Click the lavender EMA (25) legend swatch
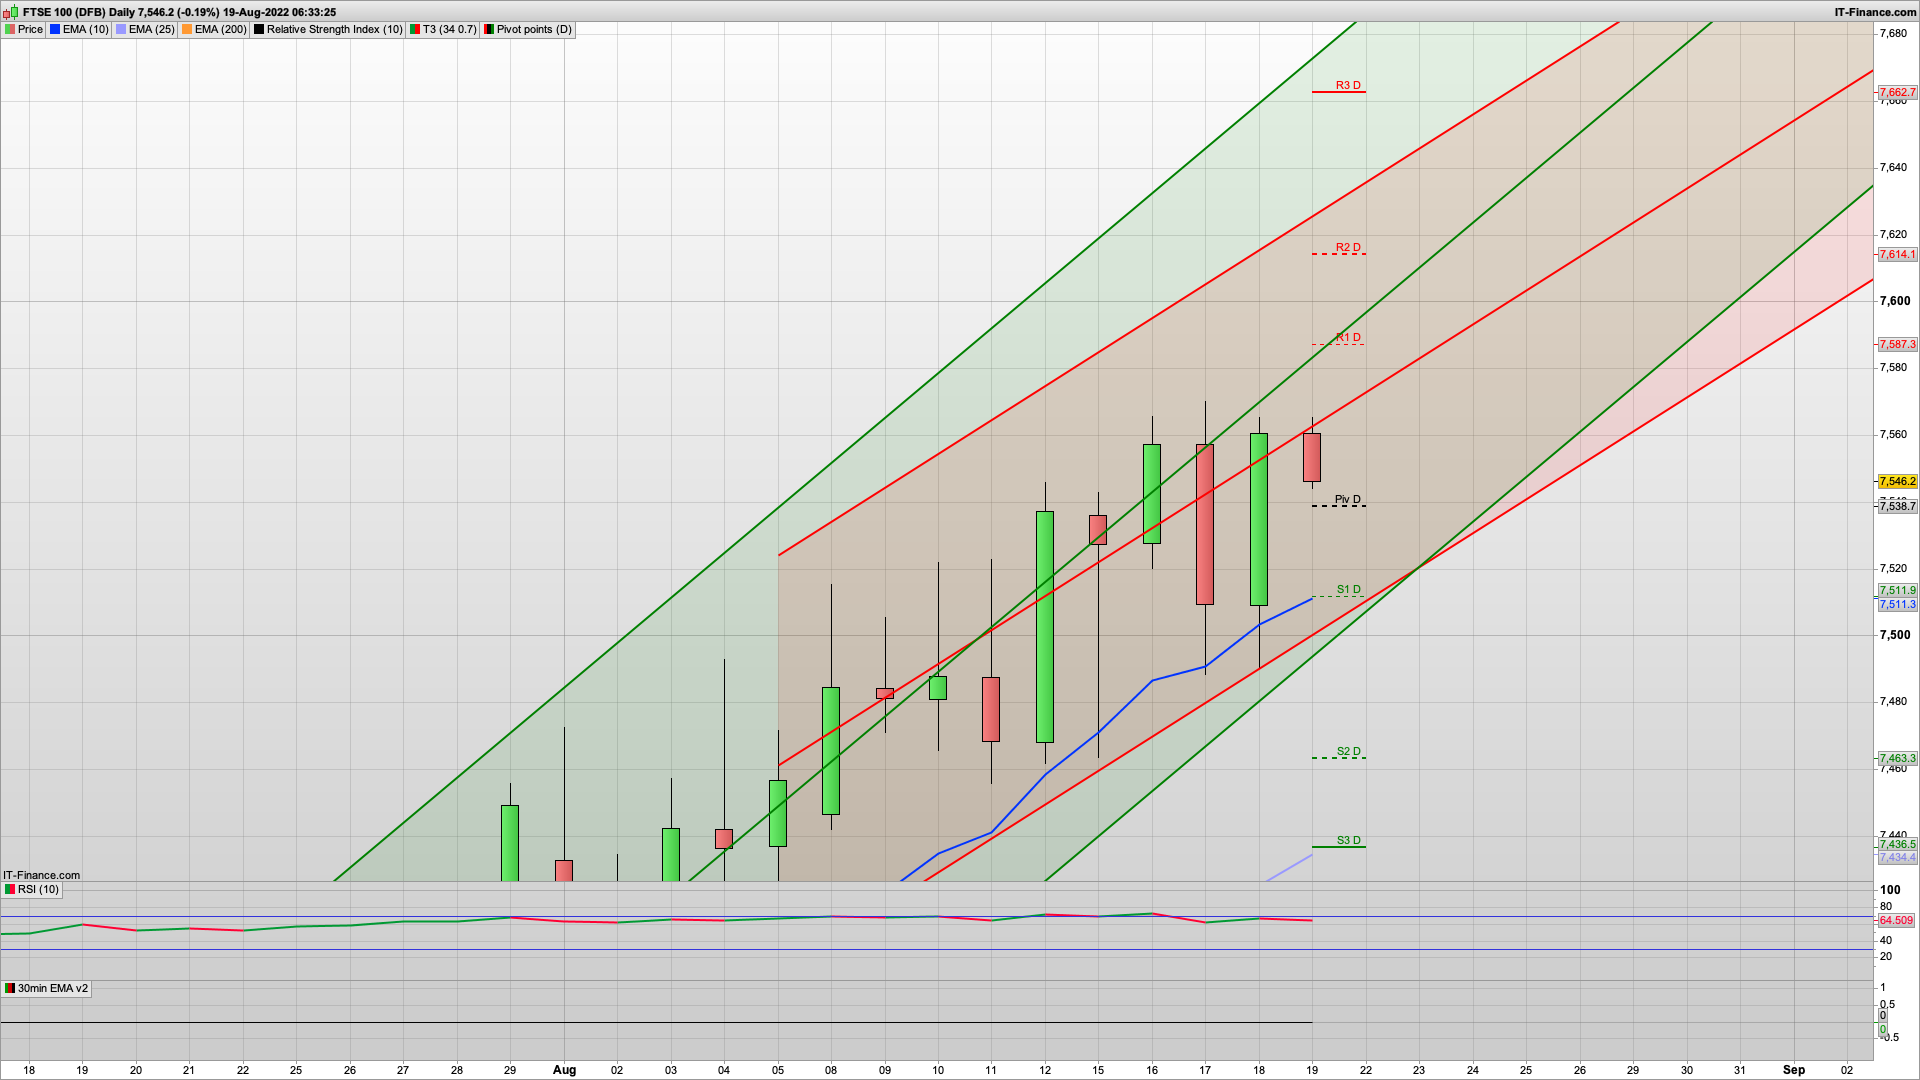Image resolution: width=1920 pixels, height=1080 pixels. (x=121, y=29)
